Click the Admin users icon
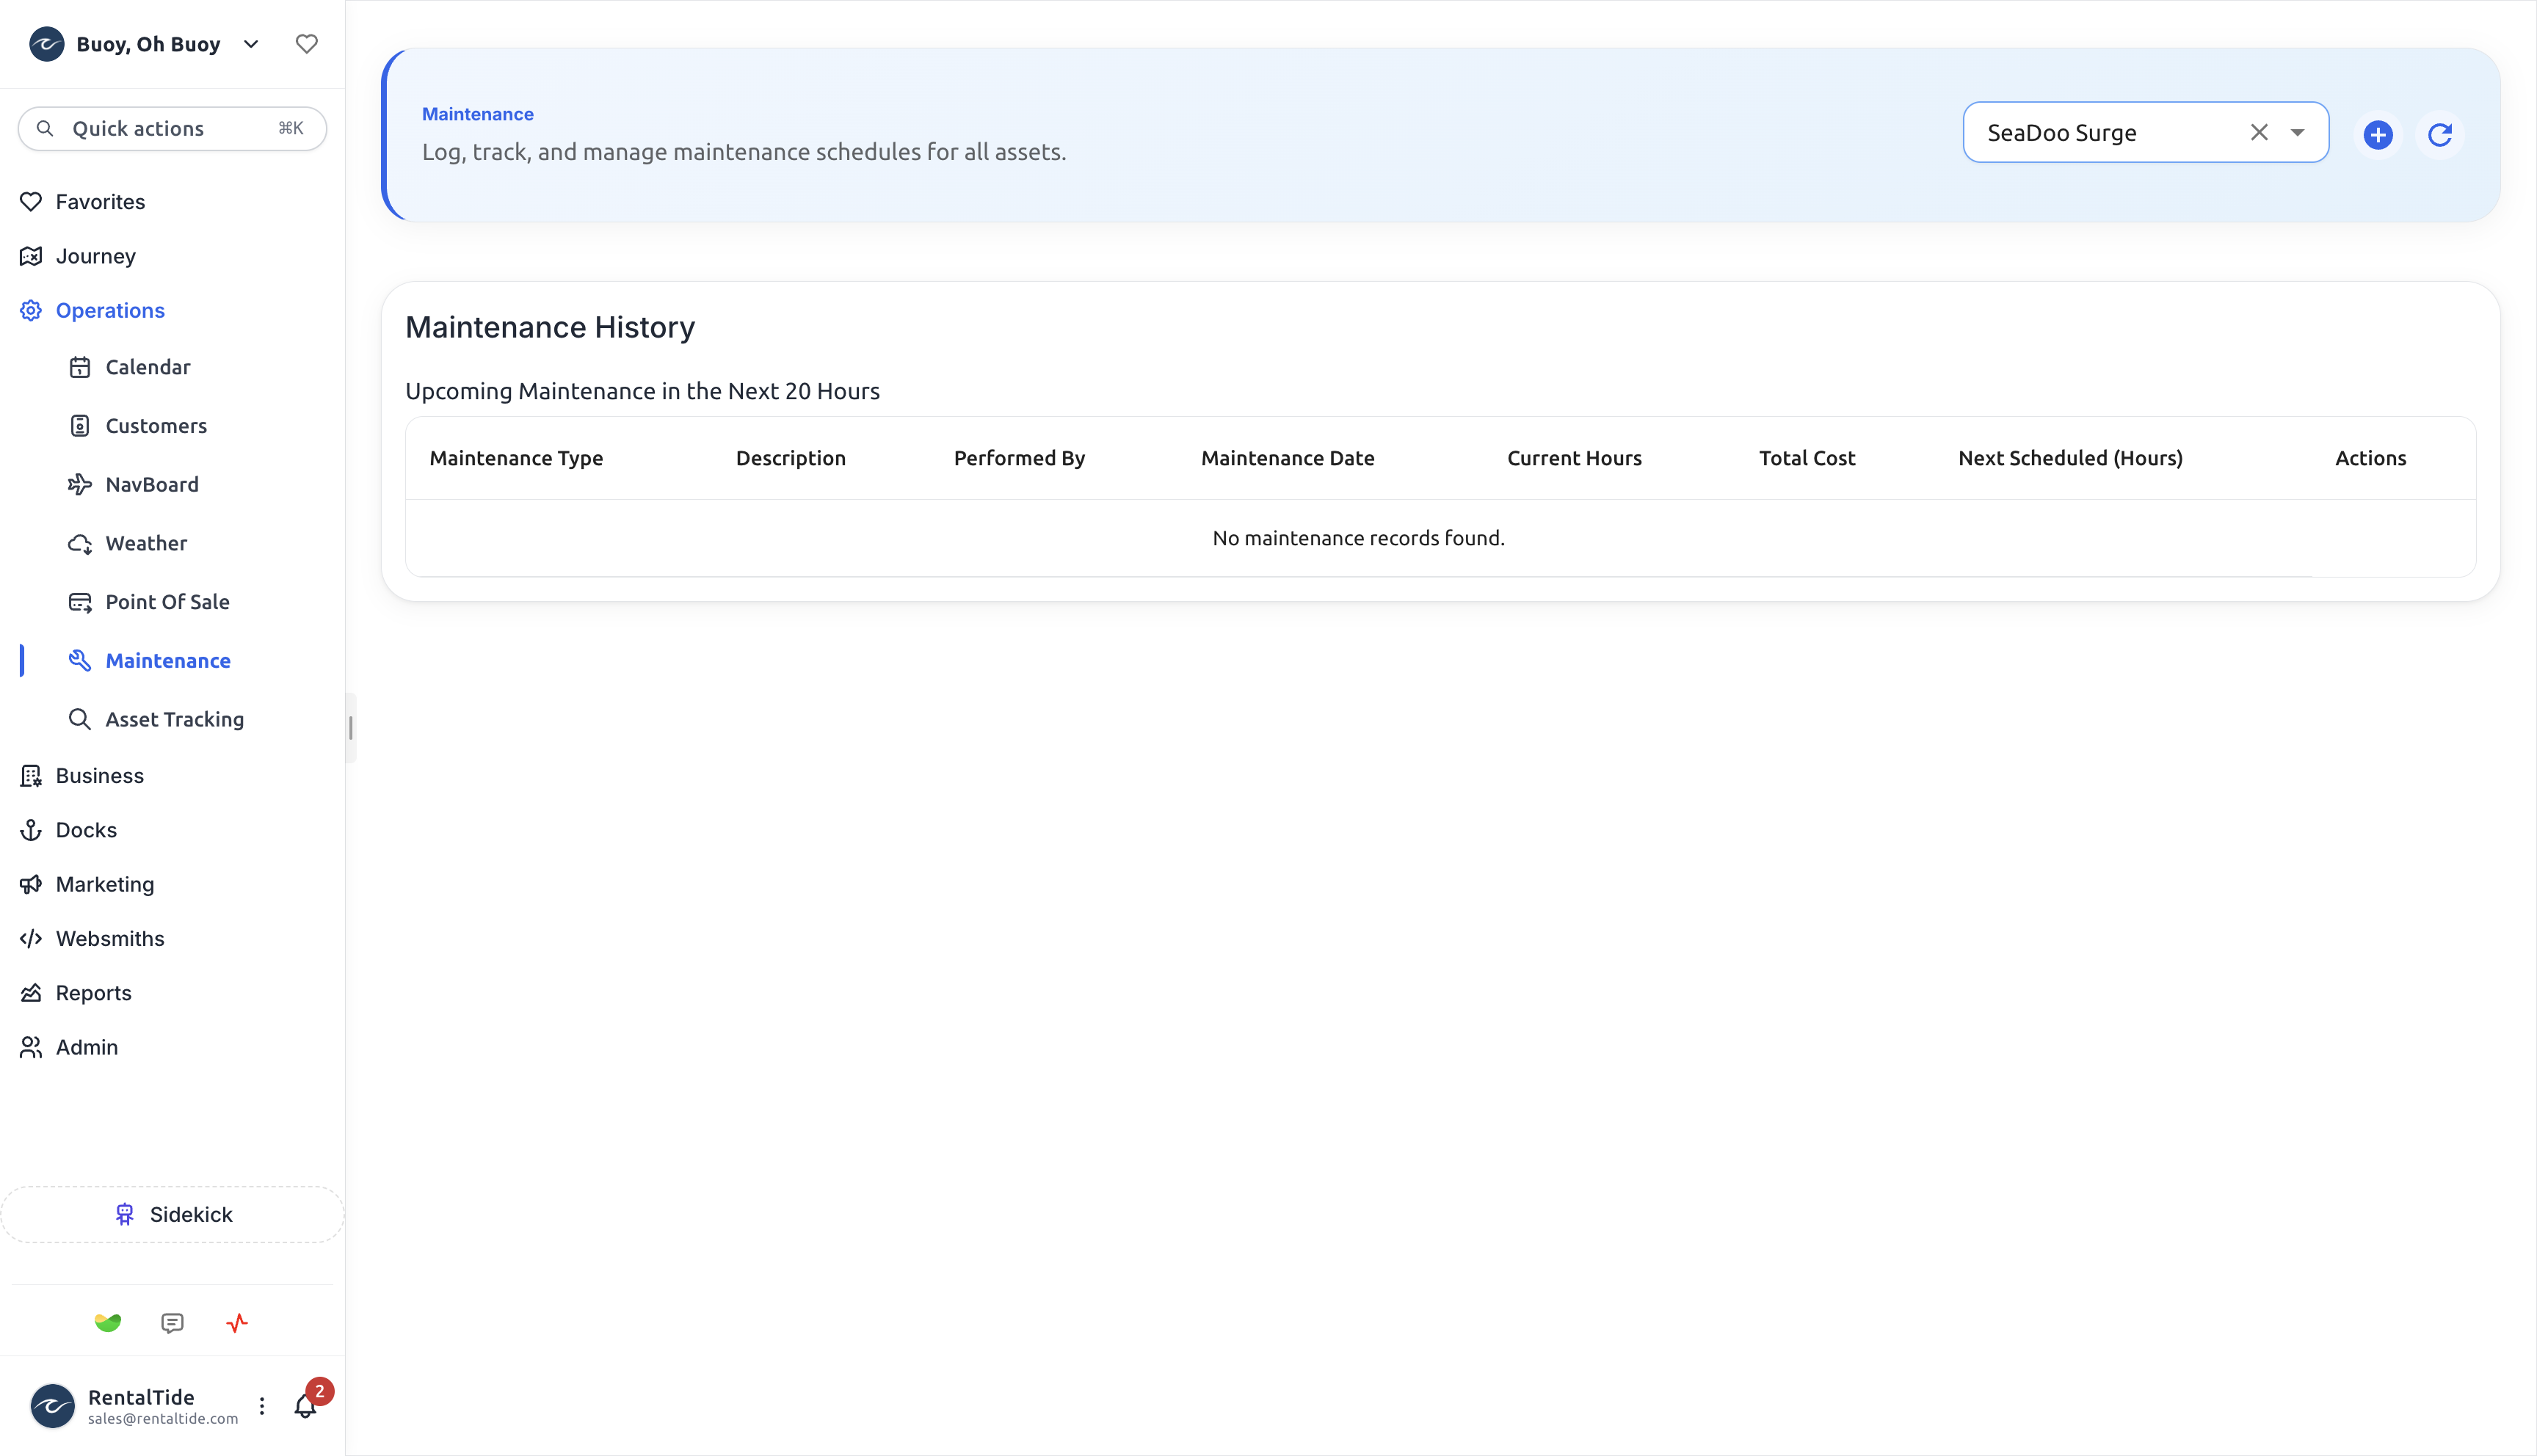The height and width of the screenshot is (1456, 2537). coord(31,1047)
